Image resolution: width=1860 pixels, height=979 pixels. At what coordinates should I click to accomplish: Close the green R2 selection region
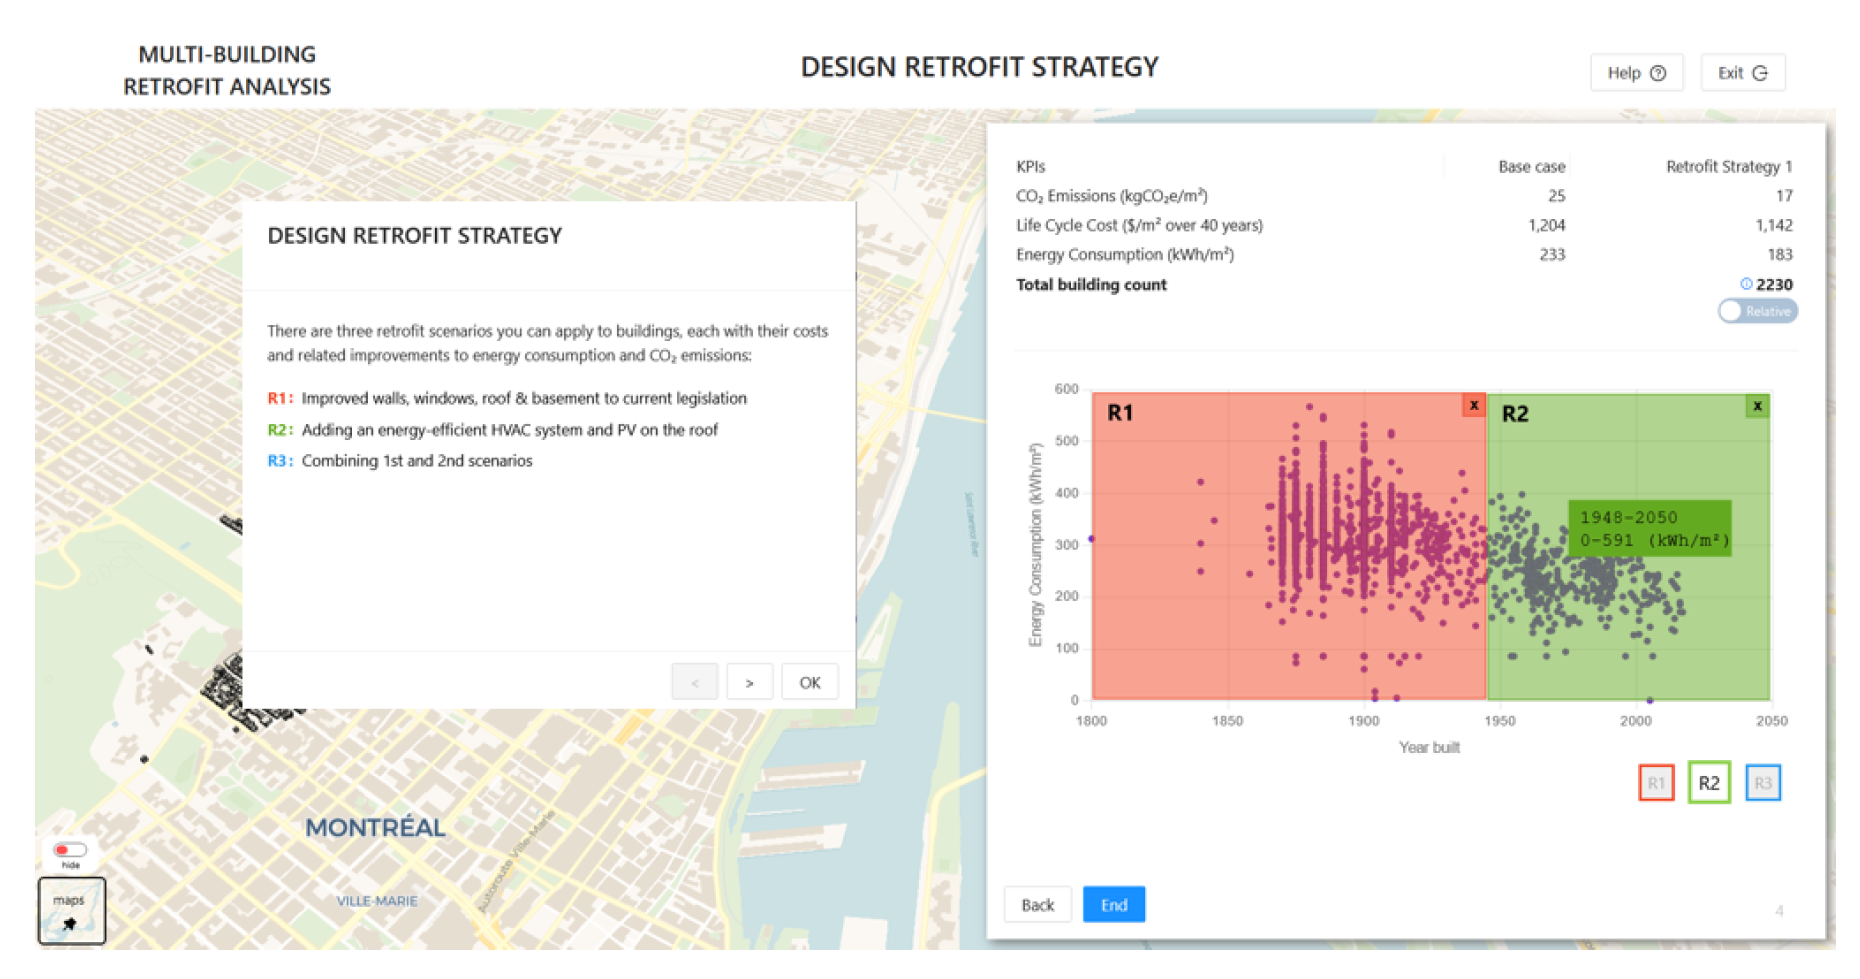tap(1757, 406)
